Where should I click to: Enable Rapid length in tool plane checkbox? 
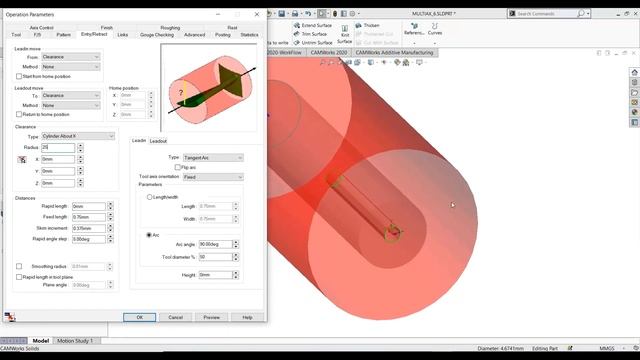coord(19,277)
